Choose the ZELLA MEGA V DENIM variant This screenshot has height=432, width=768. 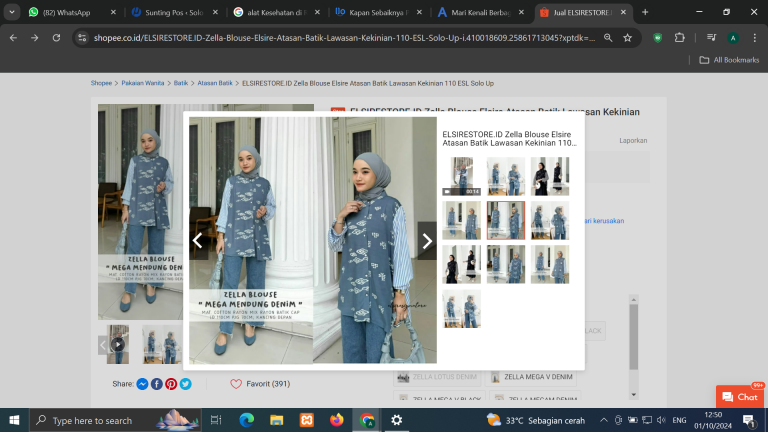point(531,377)
